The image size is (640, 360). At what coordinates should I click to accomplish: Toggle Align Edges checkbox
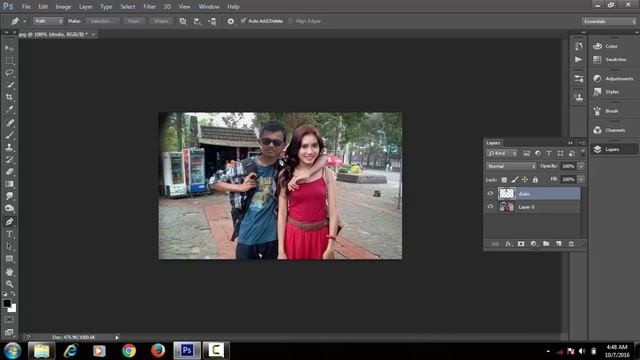coord(291,21)
